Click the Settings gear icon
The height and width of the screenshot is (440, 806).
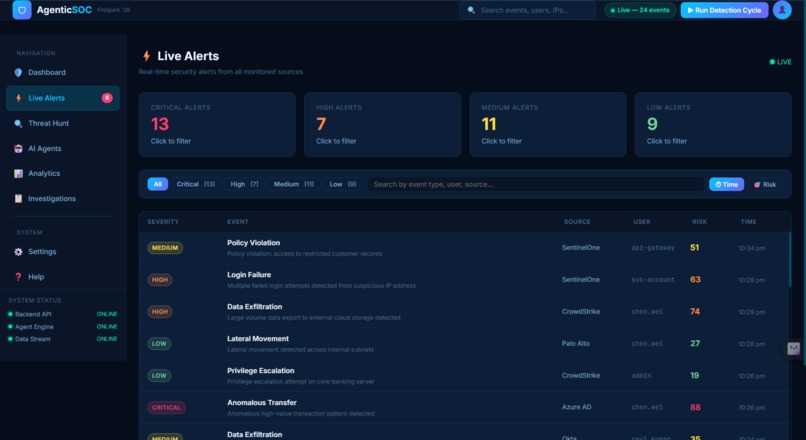pos(19,252)
